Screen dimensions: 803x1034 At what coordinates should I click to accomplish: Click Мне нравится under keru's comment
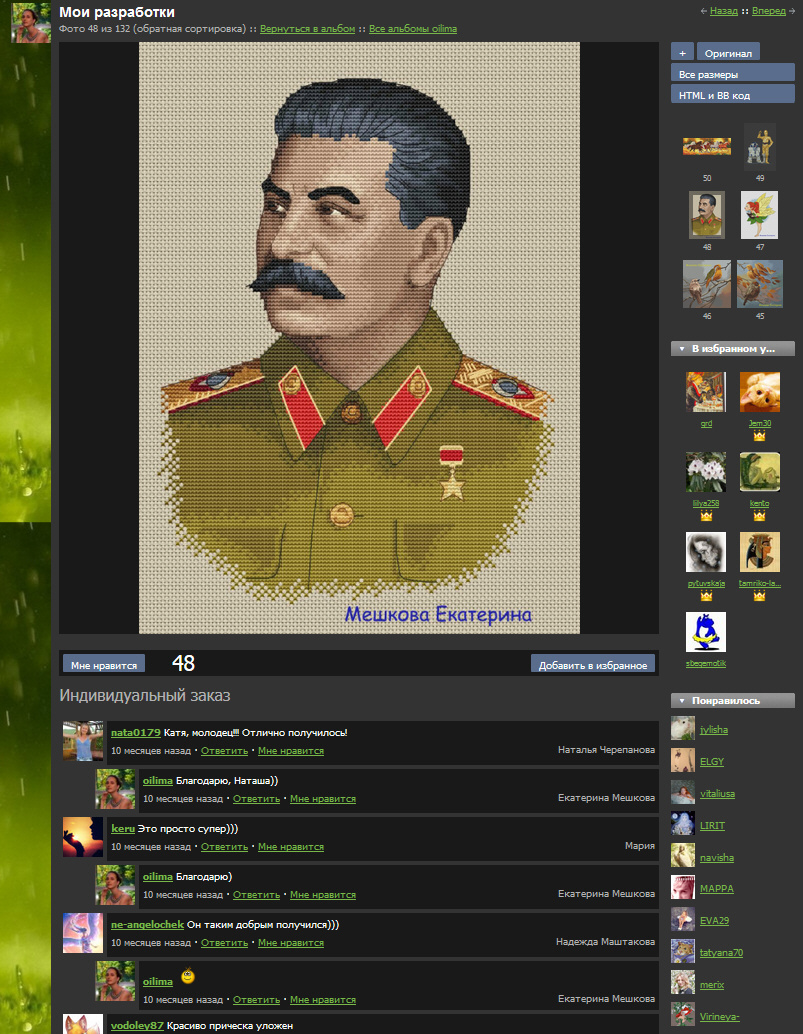tap(291, 847)
